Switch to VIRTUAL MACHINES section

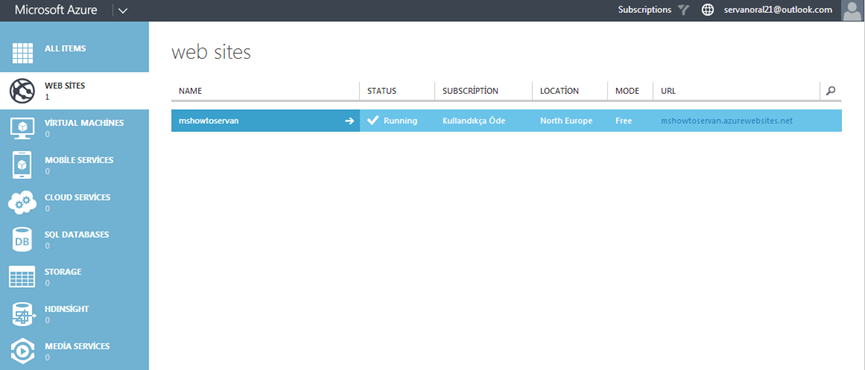point(84,123)
